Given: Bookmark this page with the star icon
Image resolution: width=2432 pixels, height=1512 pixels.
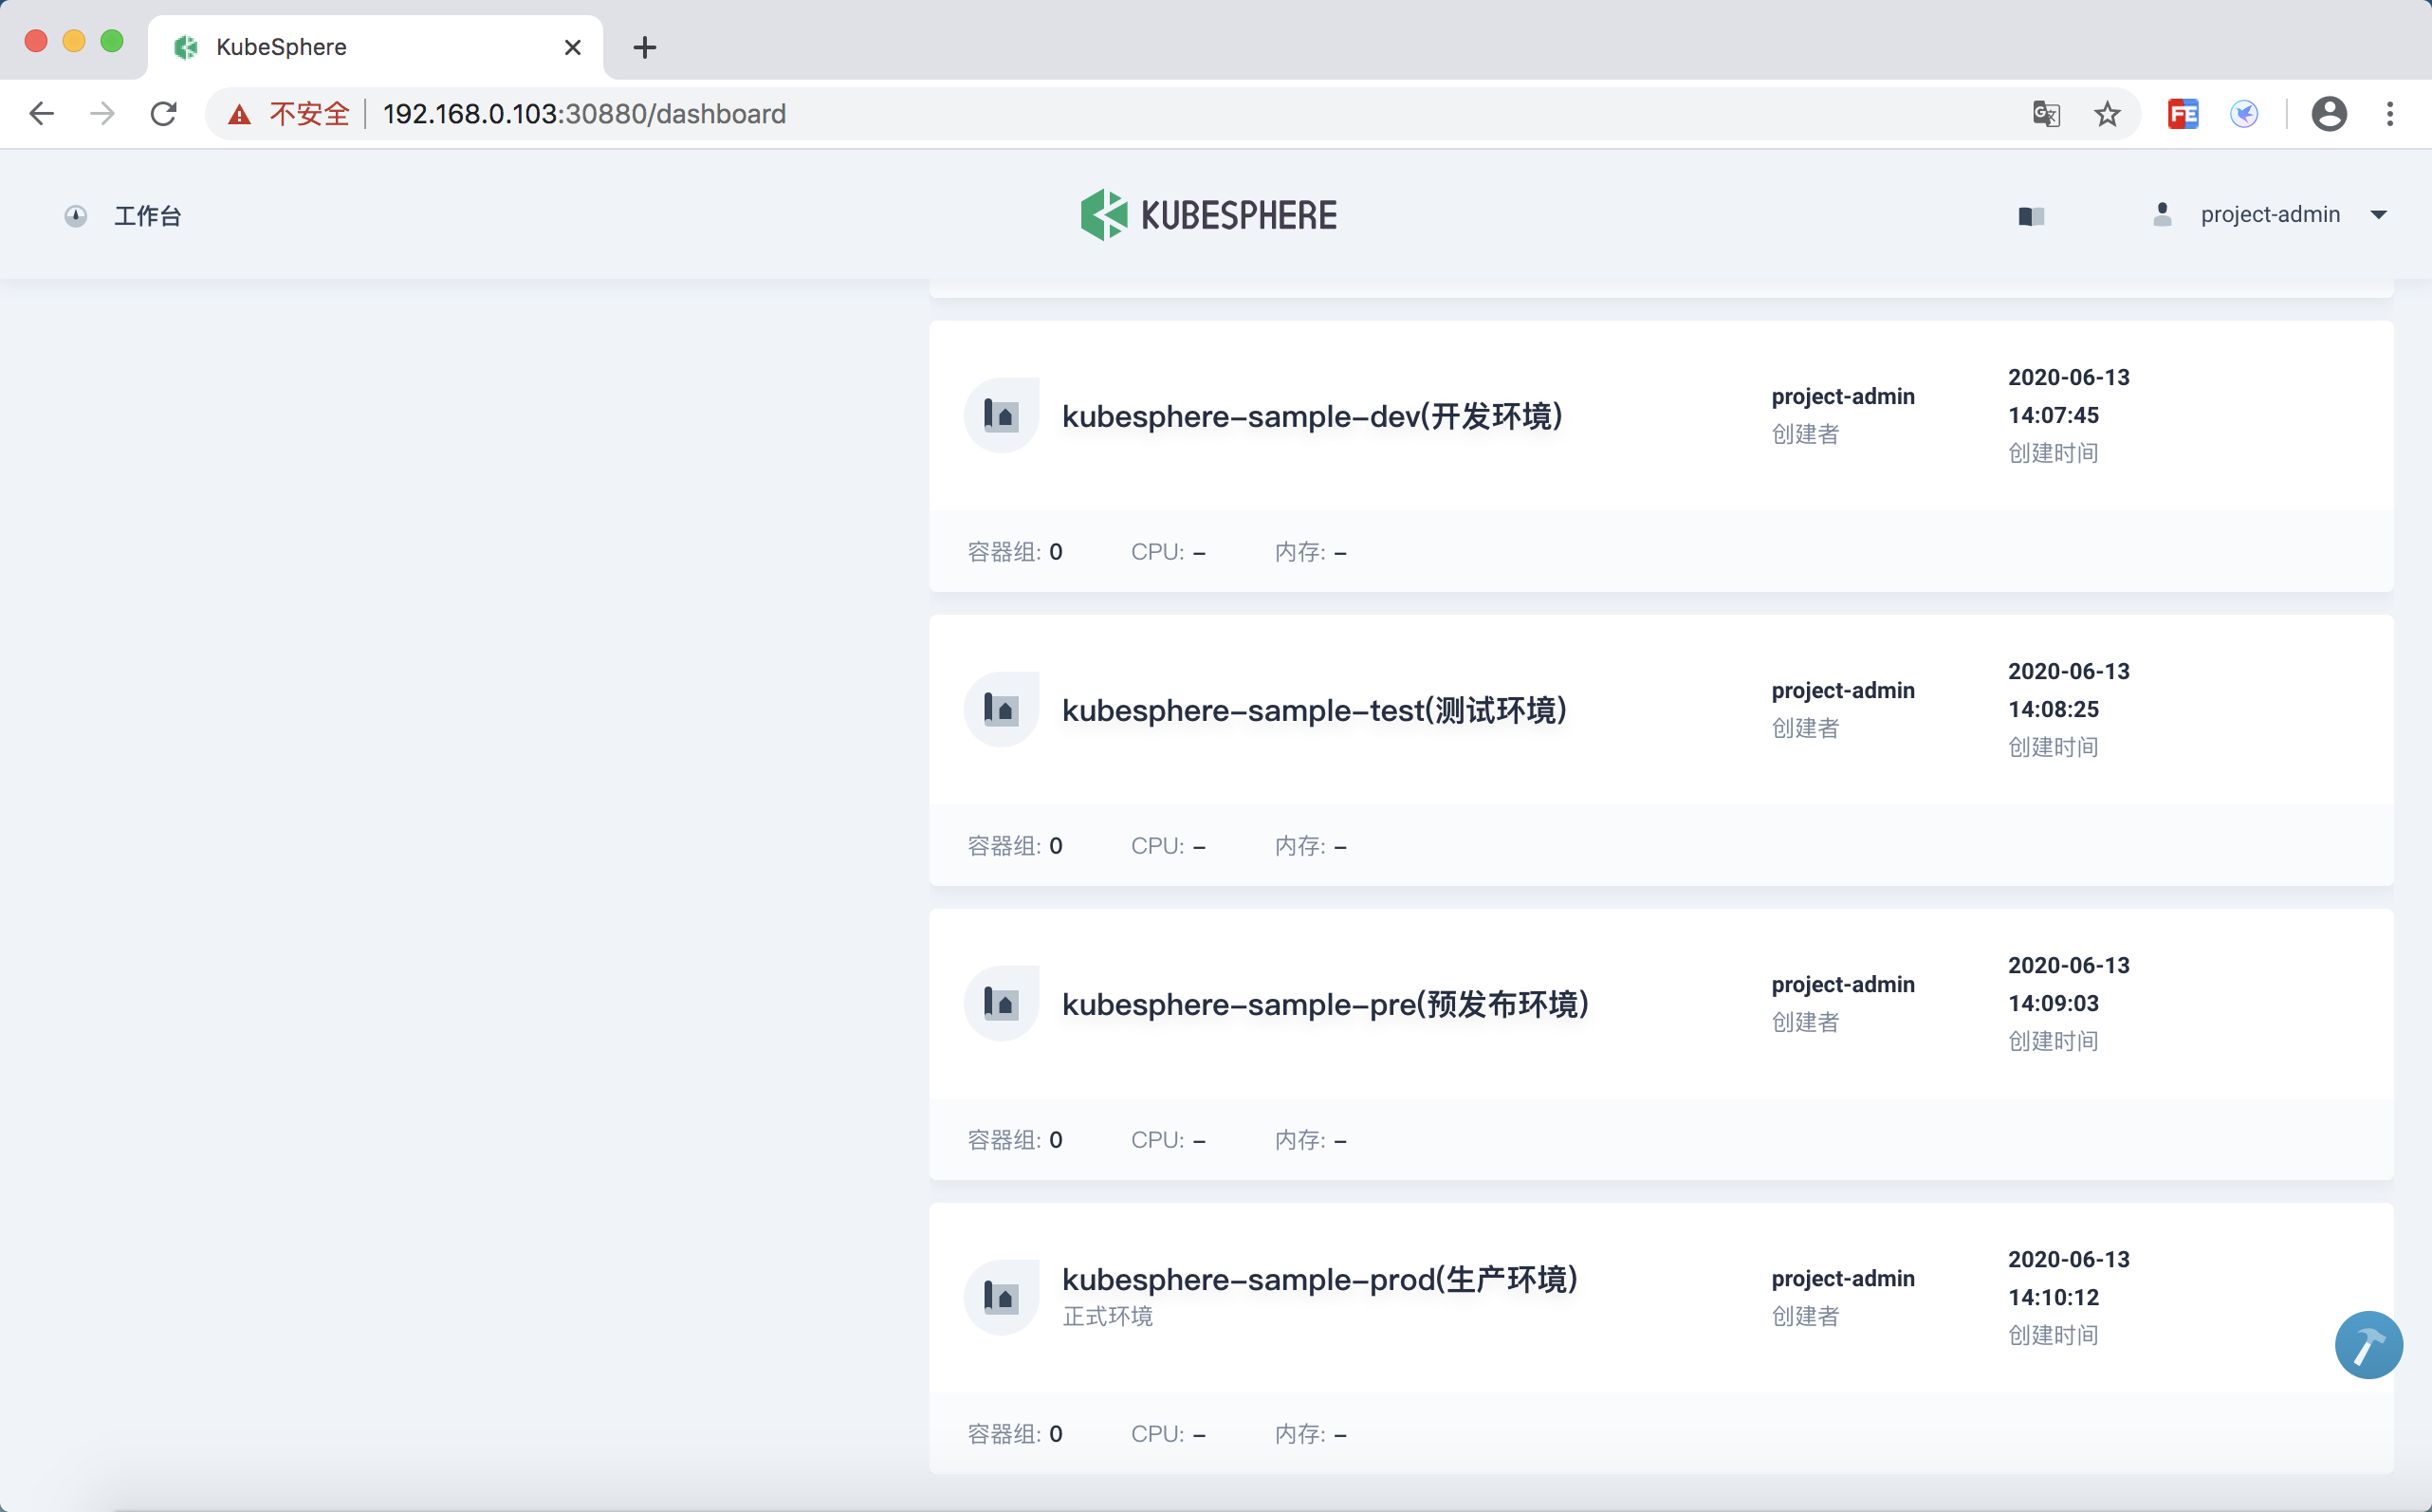Looking at the screenshot, I should (x=2107, y=114).
